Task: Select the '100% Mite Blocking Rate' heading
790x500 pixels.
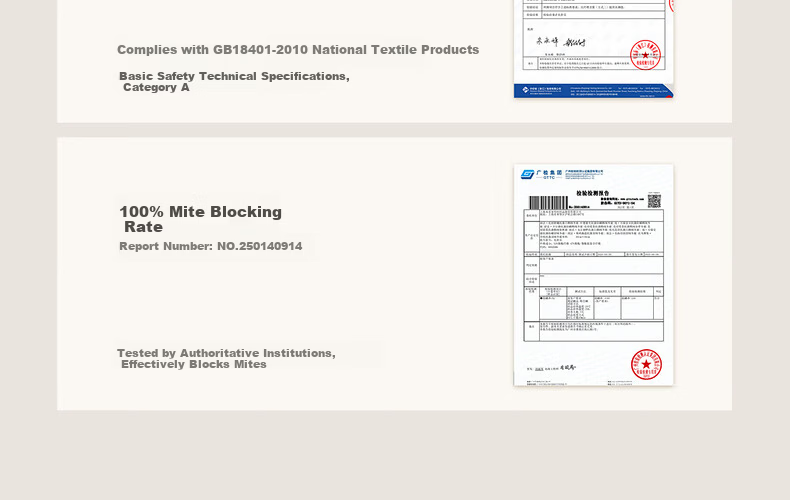Action: coord(201,219)
